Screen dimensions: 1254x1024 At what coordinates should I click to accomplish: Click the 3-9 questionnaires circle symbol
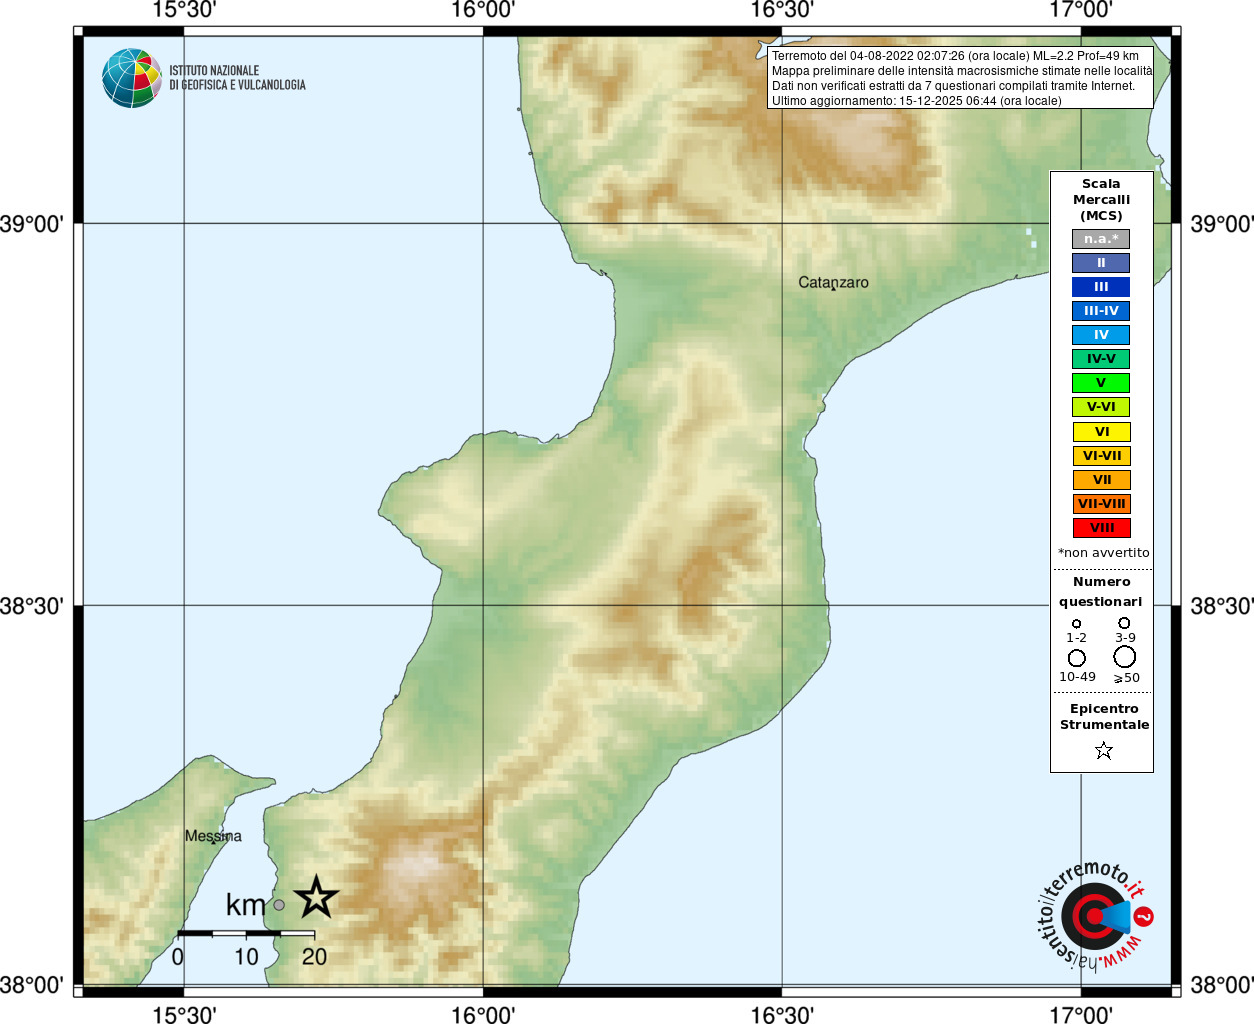coord(1125,623)
